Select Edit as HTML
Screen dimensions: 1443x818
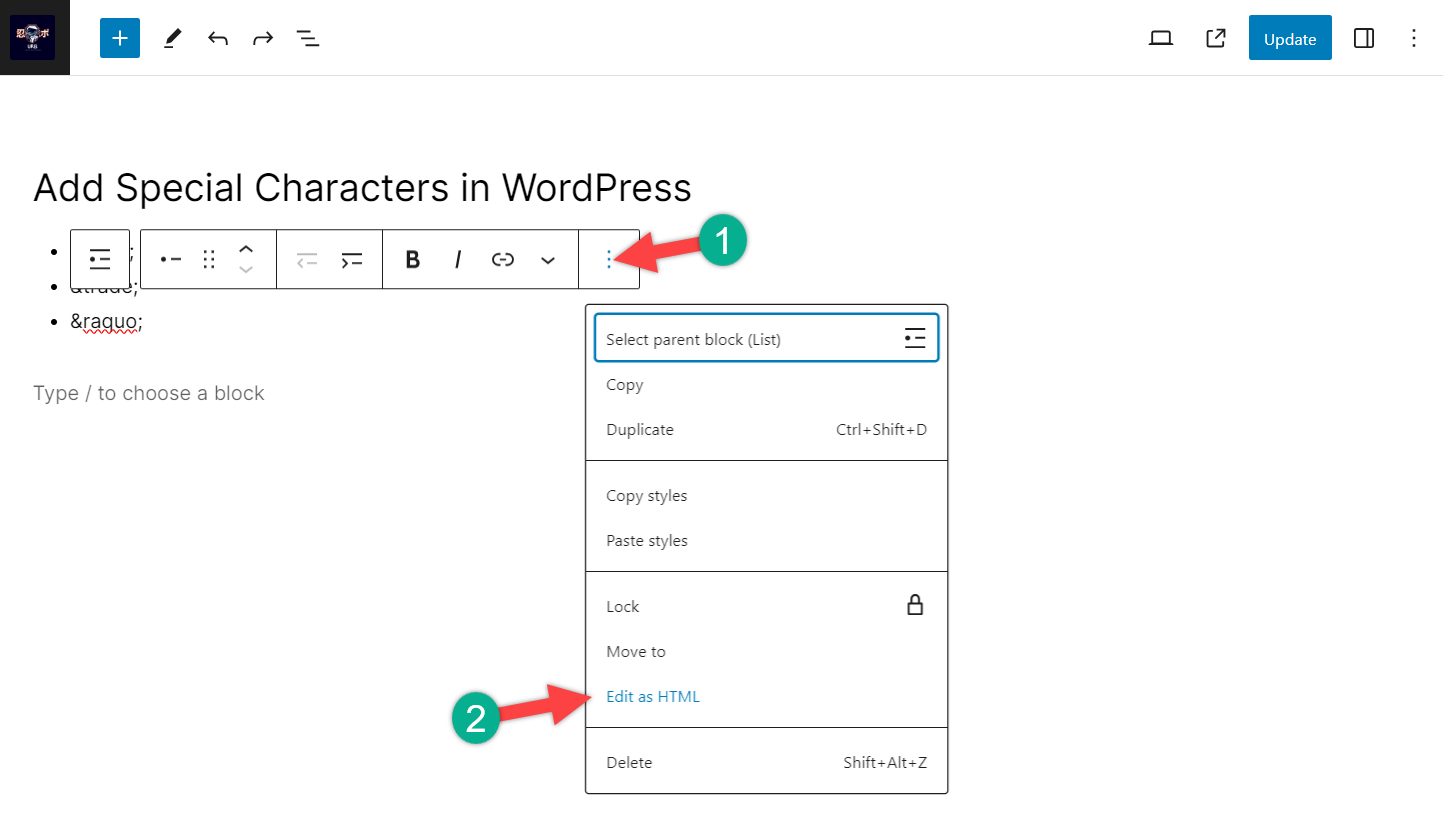[653, 696]
